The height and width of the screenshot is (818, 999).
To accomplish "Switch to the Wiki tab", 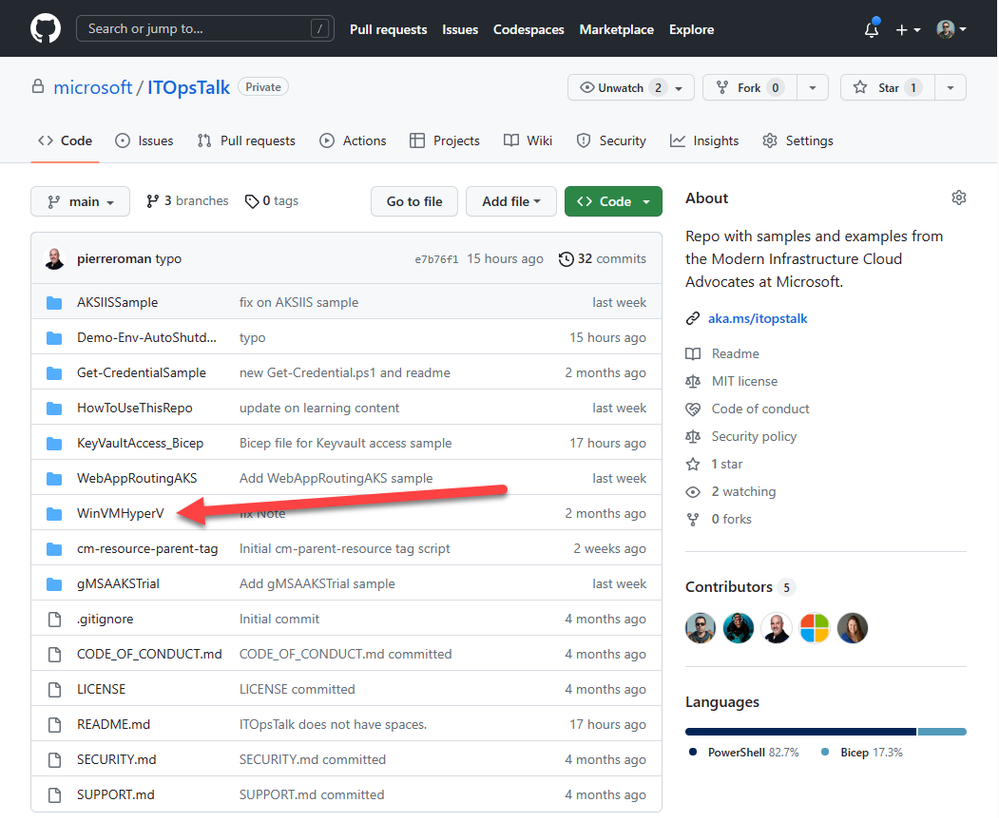I will 528,141.
